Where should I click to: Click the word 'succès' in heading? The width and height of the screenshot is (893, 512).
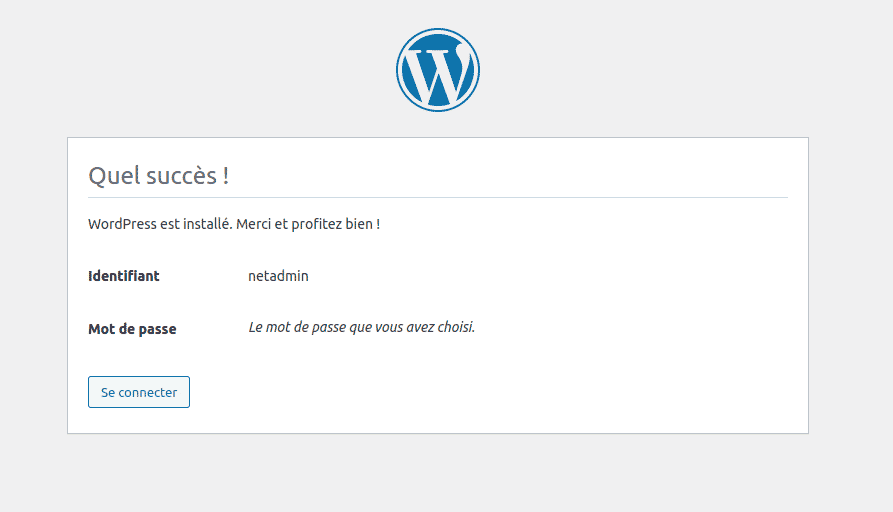pyautogui.click(x=181, y=177)
